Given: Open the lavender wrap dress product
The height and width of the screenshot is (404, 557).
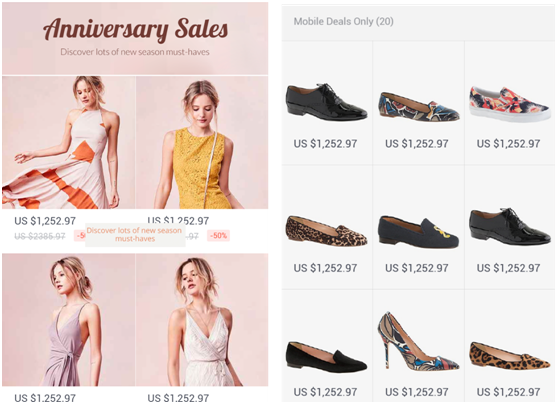Looking at the screenshot, I should point(69,320).
